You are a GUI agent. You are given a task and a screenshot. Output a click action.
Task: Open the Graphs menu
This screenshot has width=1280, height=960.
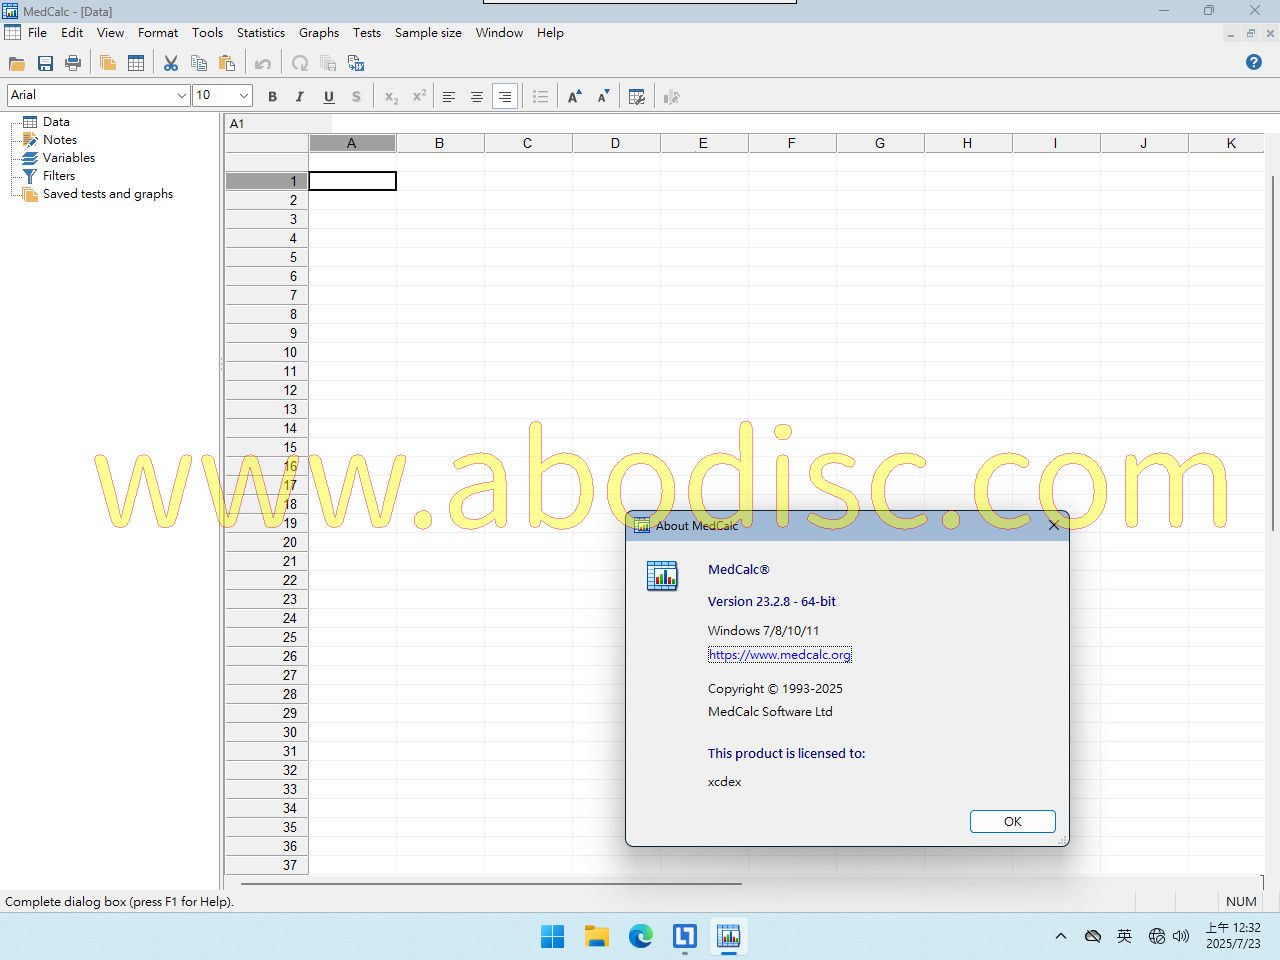click(x=319, y=33)
